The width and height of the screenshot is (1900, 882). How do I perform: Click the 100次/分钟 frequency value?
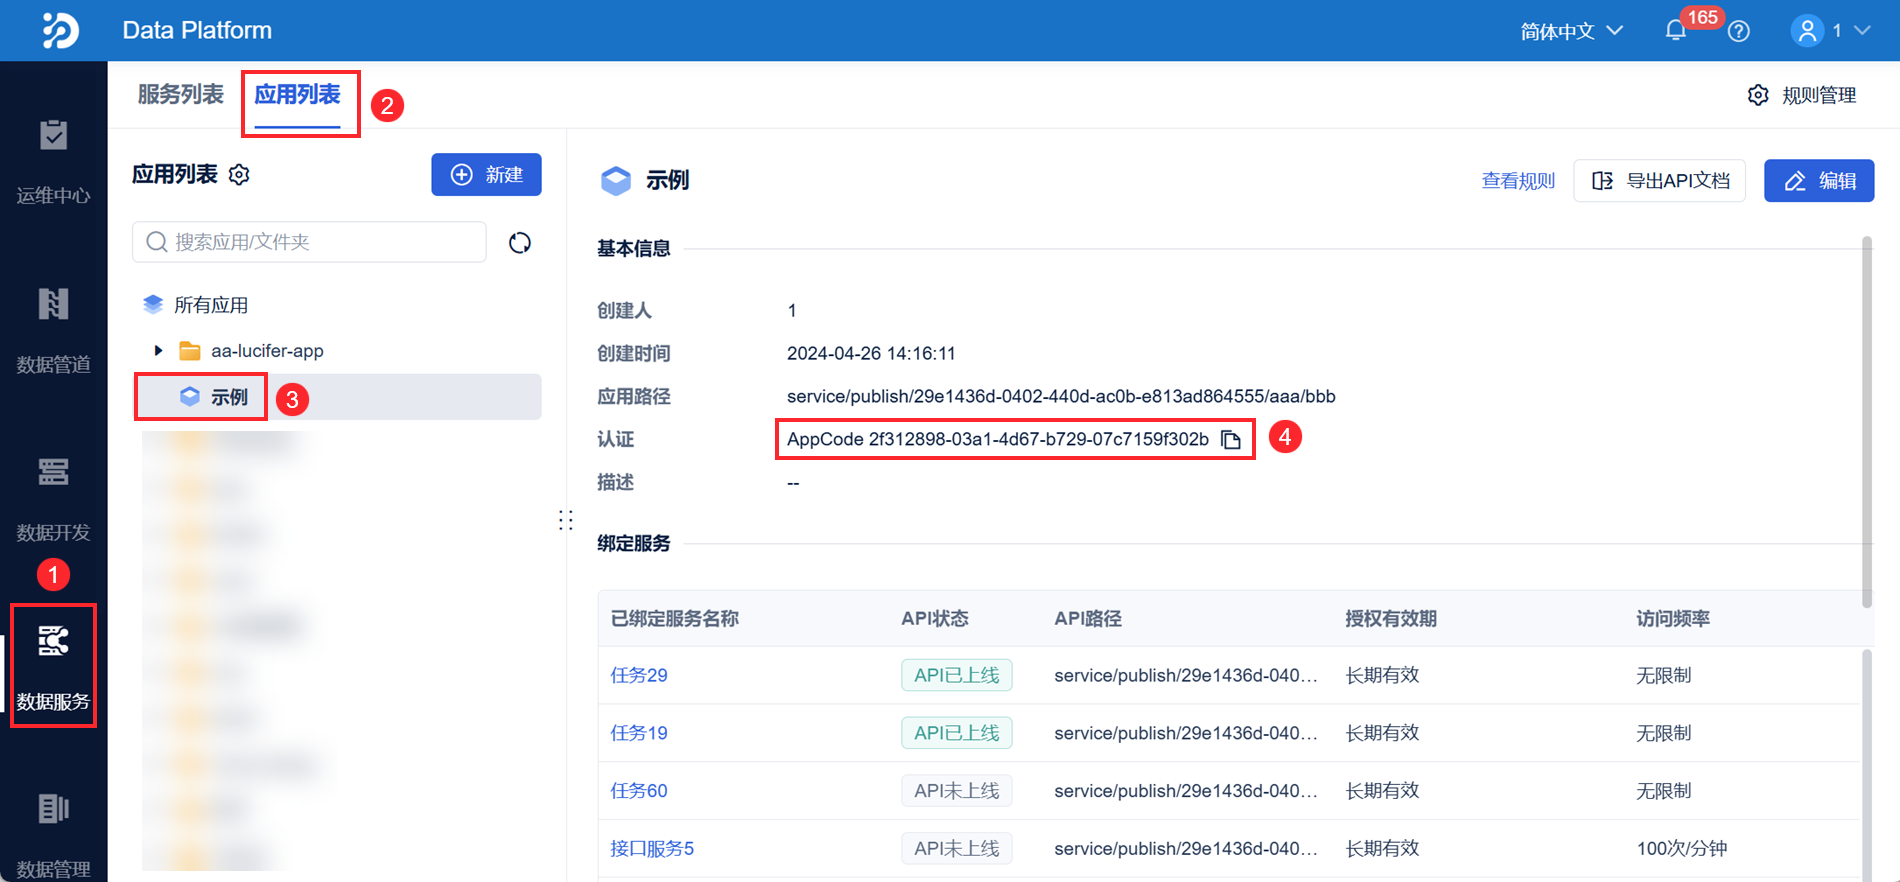click(x=1681, y=849)
